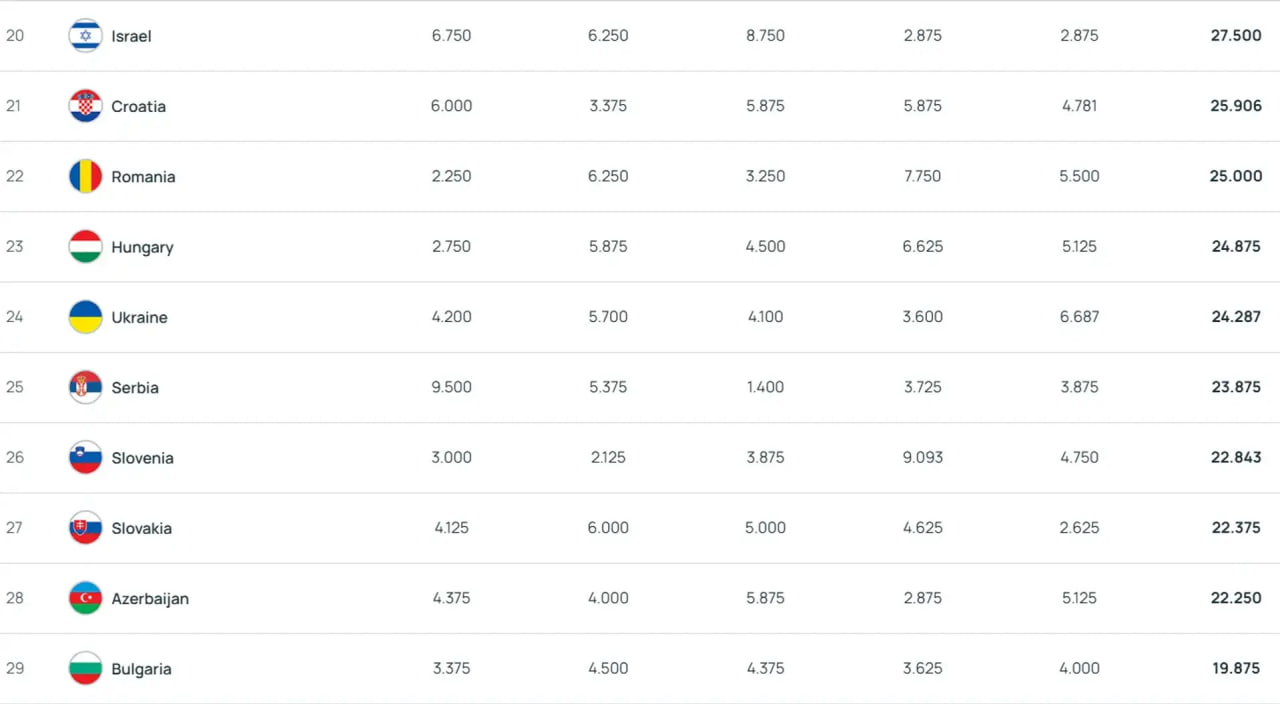The height and width of the screenshot is (704, 1280).
Task: Click the Croatia flag icon
Action: pos(85,106)
